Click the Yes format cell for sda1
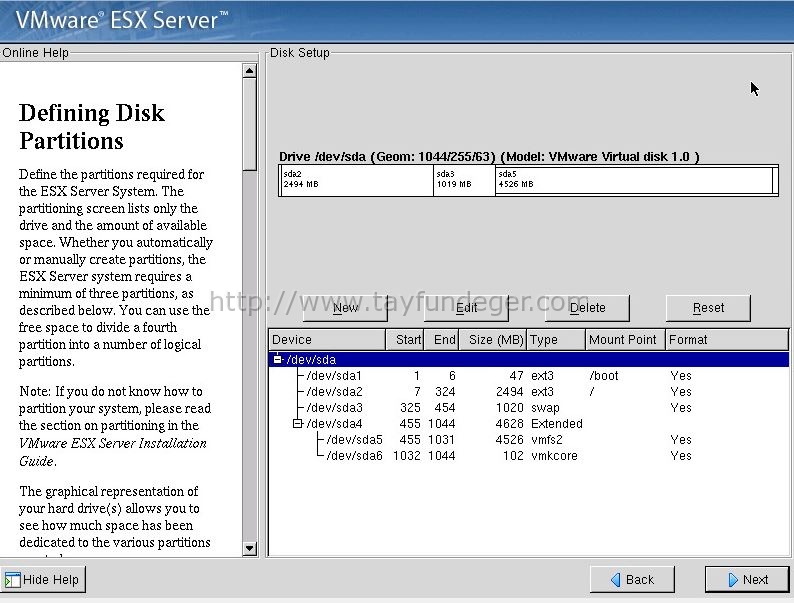 681,376
